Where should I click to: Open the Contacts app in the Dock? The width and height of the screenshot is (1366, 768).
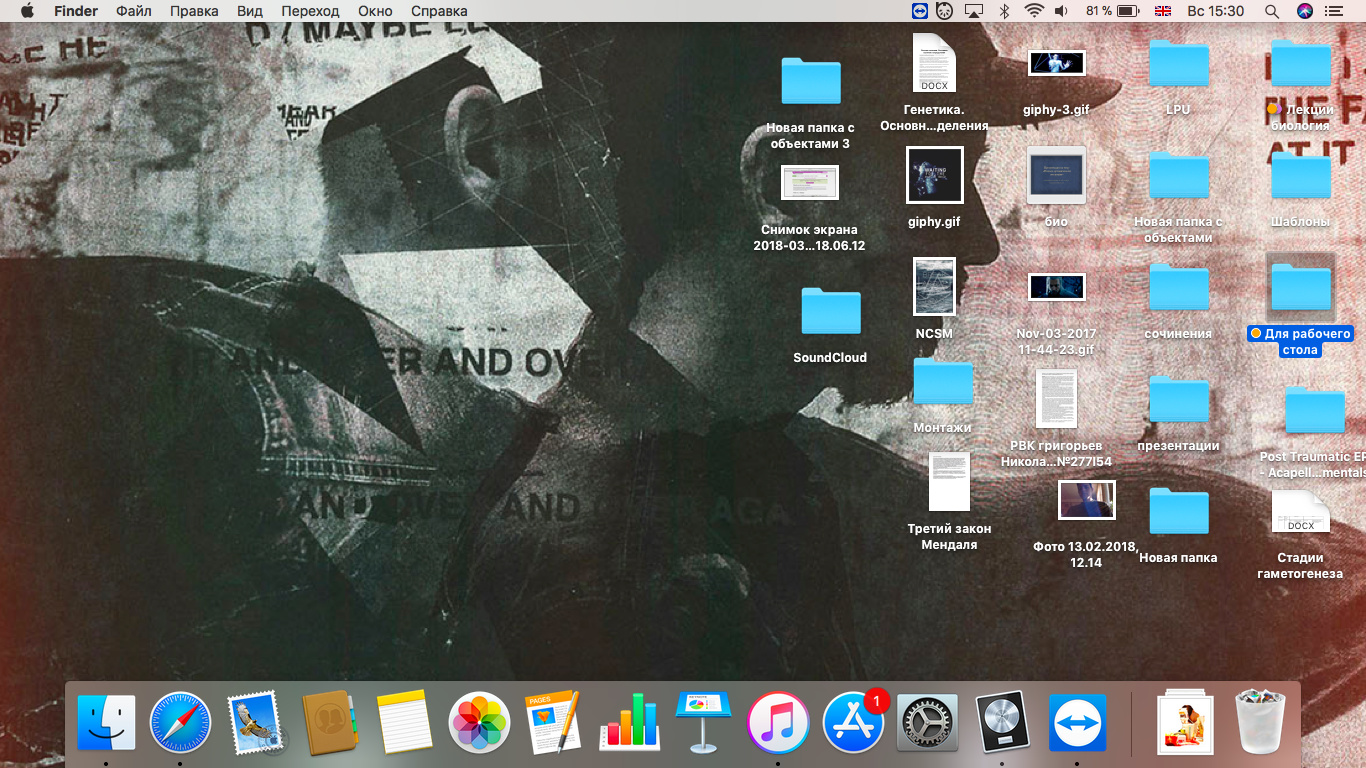click(329, 722)
